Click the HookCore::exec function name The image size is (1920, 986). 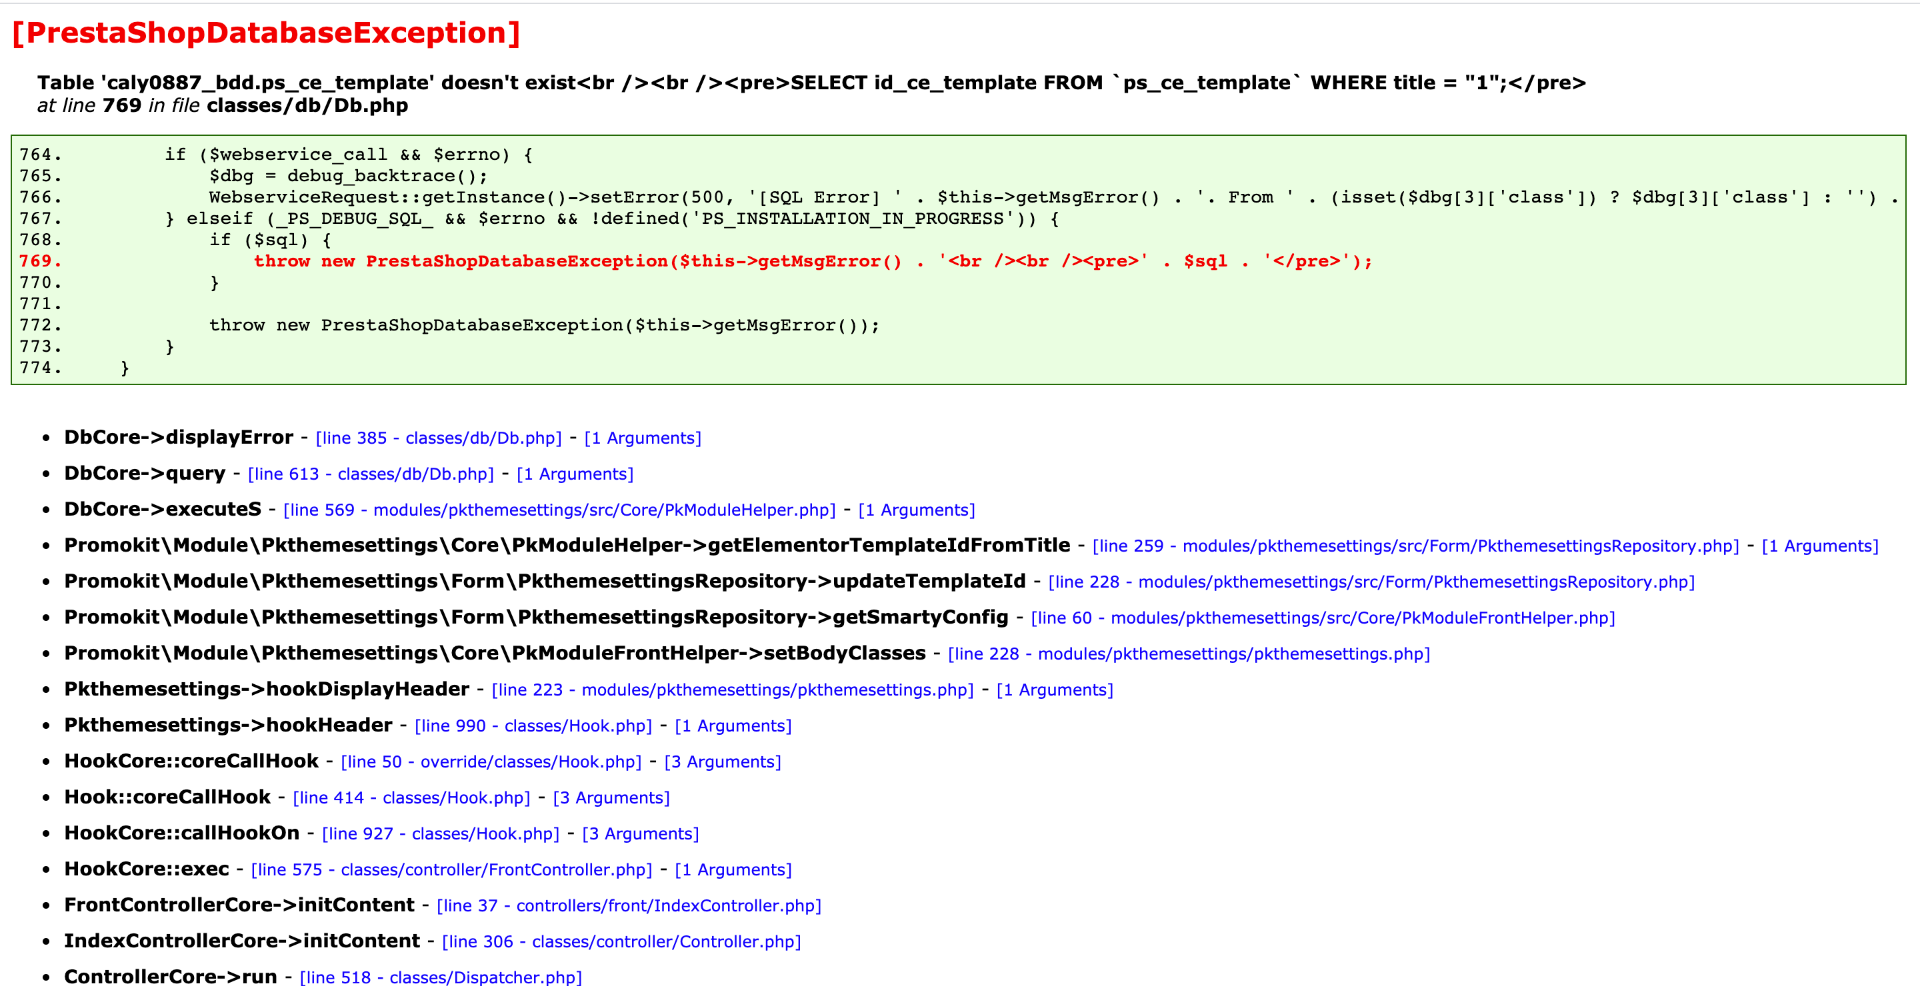coord(147,869)
